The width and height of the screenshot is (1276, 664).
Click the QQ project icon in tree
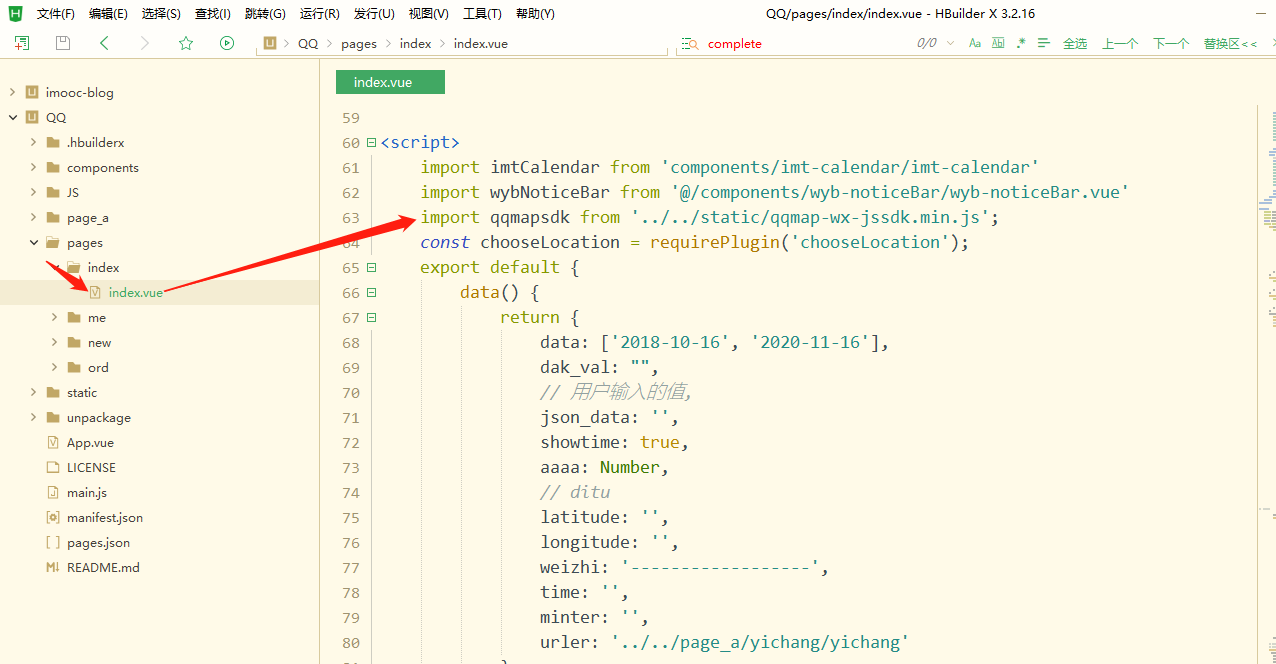click(32, 117)
